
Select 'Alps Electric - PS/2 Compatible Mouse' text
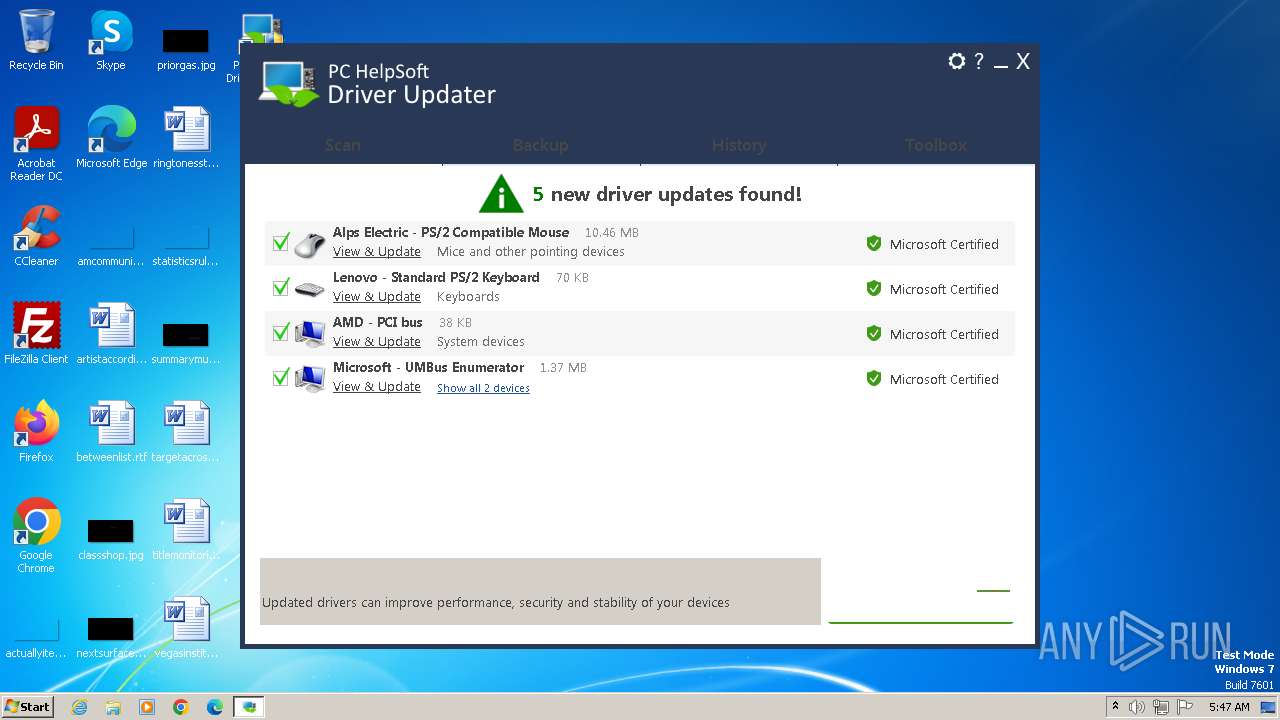click(451, 232)
